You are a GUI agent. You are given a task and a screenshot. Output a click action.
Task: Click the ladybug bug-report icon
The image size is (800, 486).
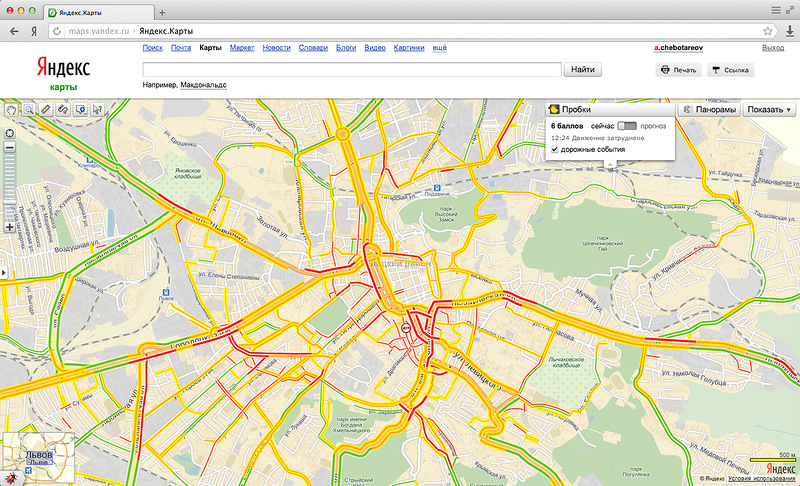click(10, 478)
